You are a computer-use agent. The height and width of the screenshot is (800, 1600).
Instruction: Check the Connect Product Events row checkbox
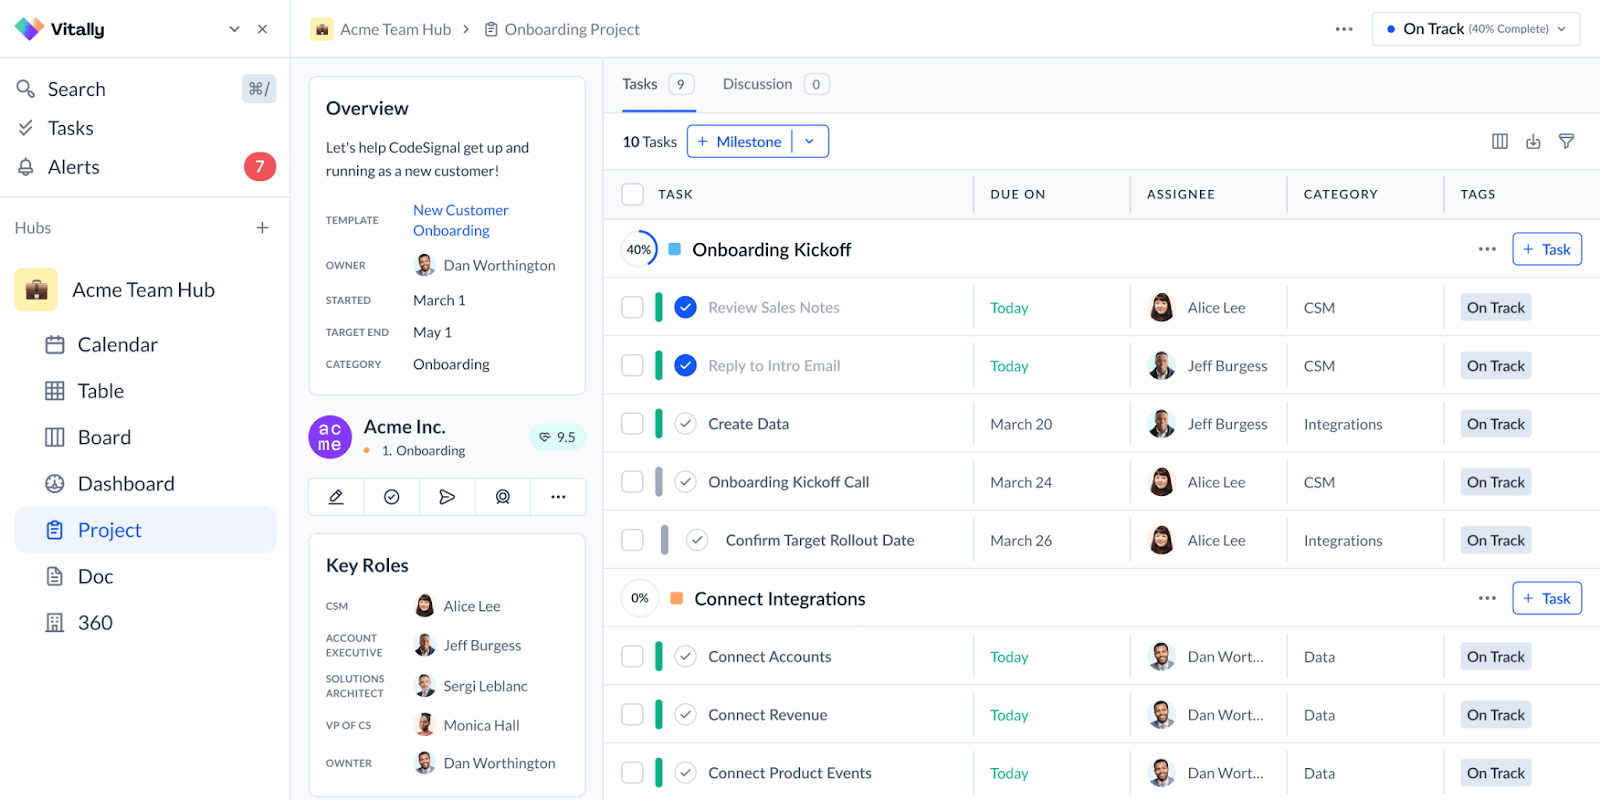(x=632, y=772)
